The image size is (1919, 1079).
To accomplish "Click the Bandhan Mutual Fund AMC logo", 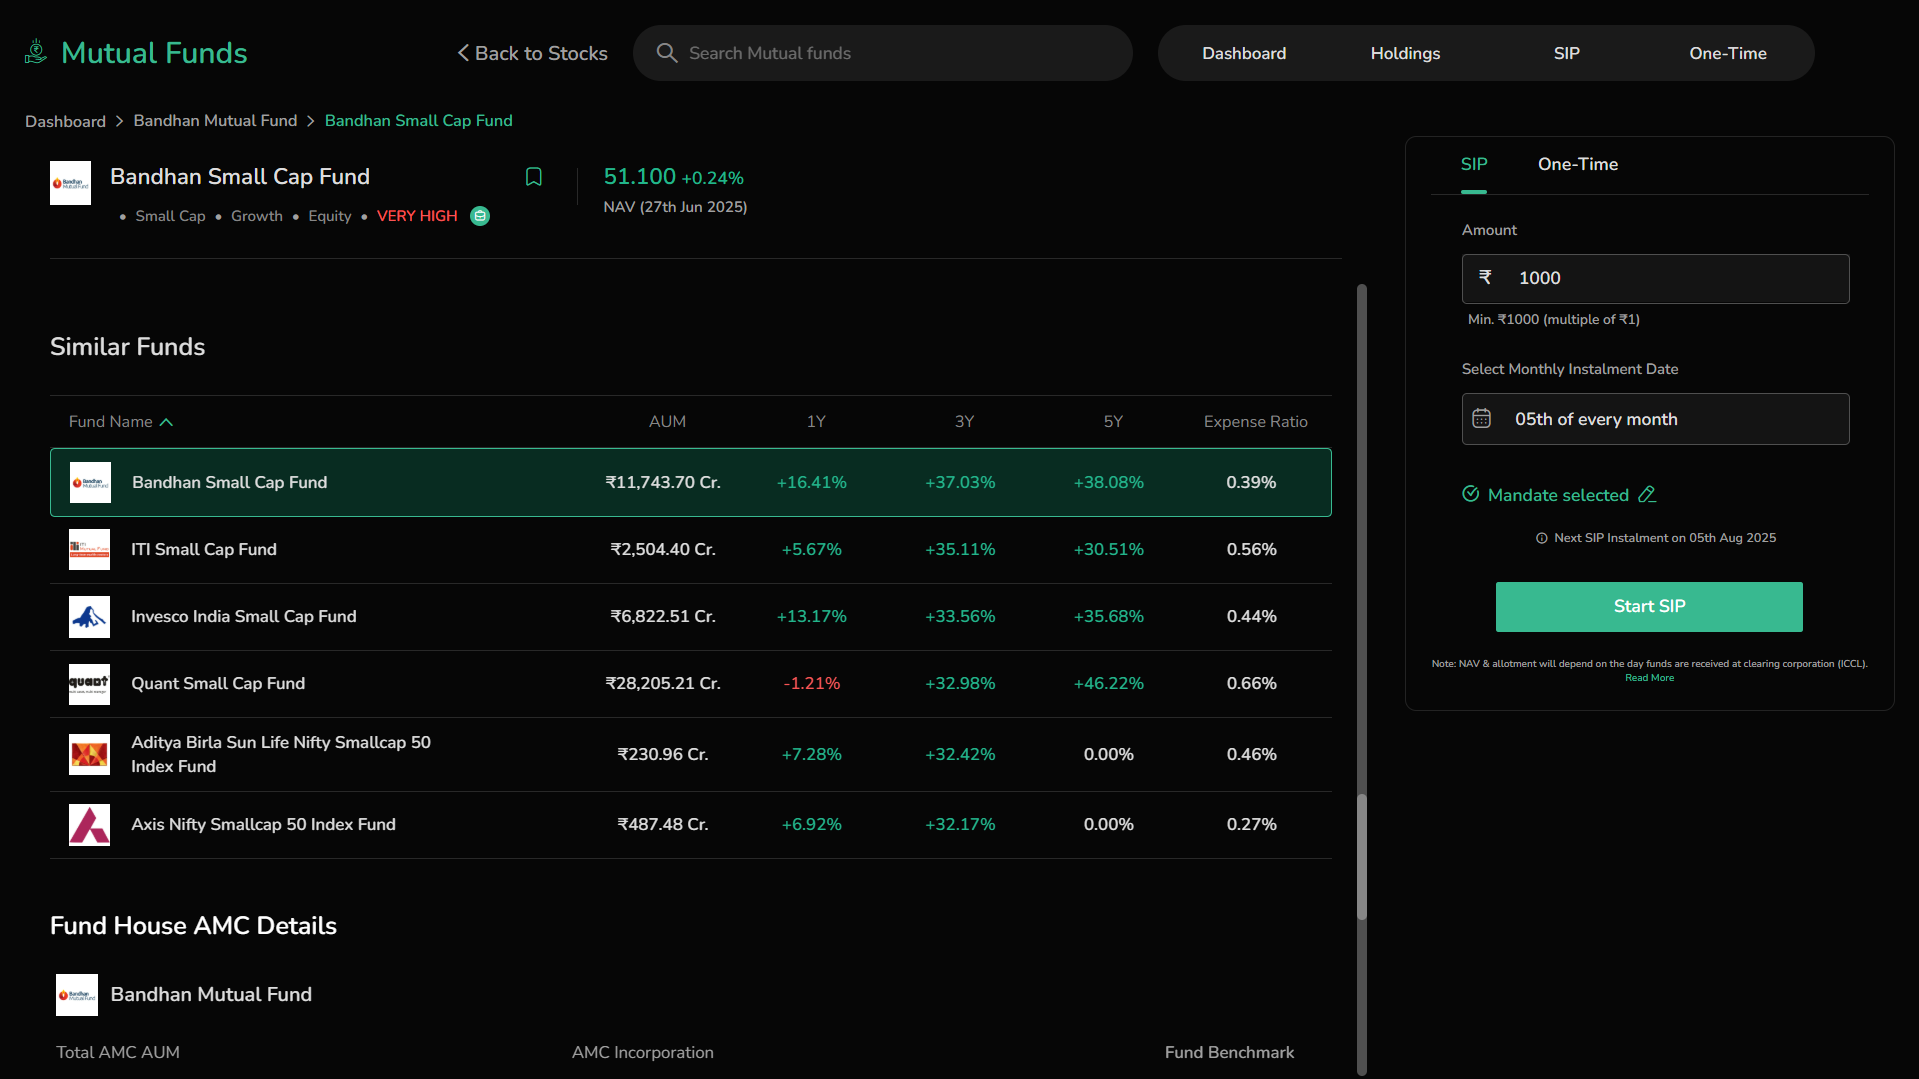I will tap(77, 995).
